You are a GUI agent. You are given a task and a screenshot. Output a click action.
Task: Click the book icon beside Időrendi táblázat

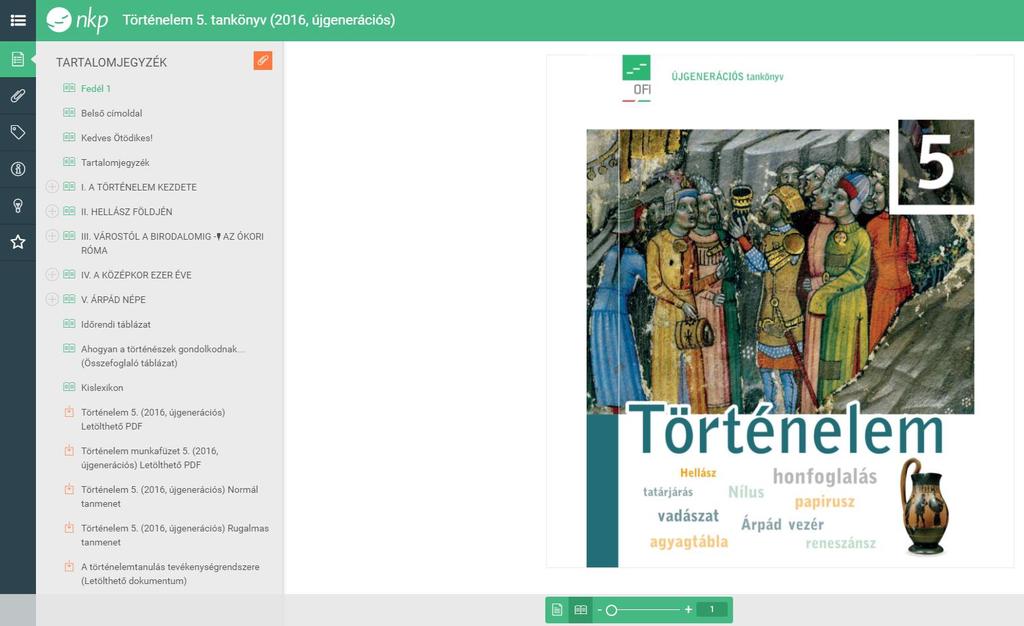[x=69, y=324]
